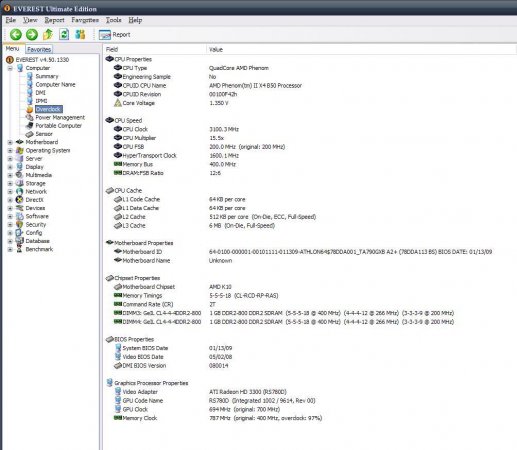Viewport: 517px width, 450px height.
Task: Select the Motherboard ID row
Action: click(310, 252)
